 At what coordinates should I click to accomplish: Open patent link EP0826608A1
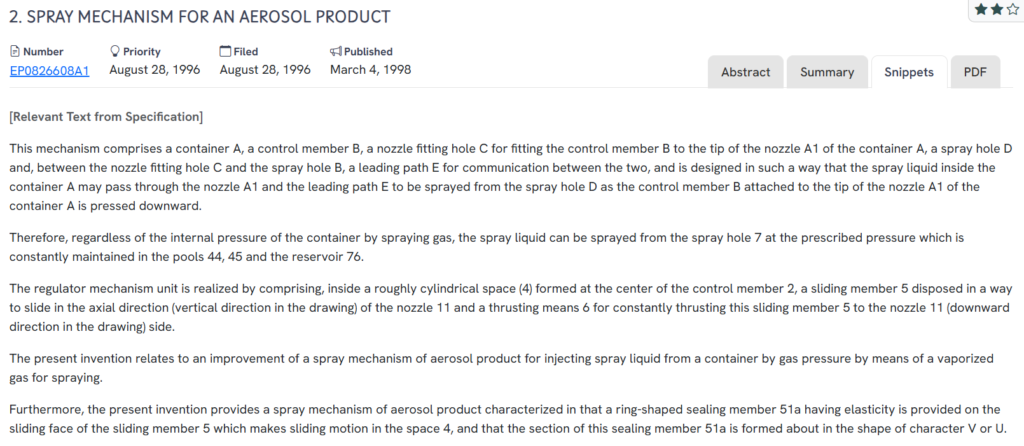49,70
